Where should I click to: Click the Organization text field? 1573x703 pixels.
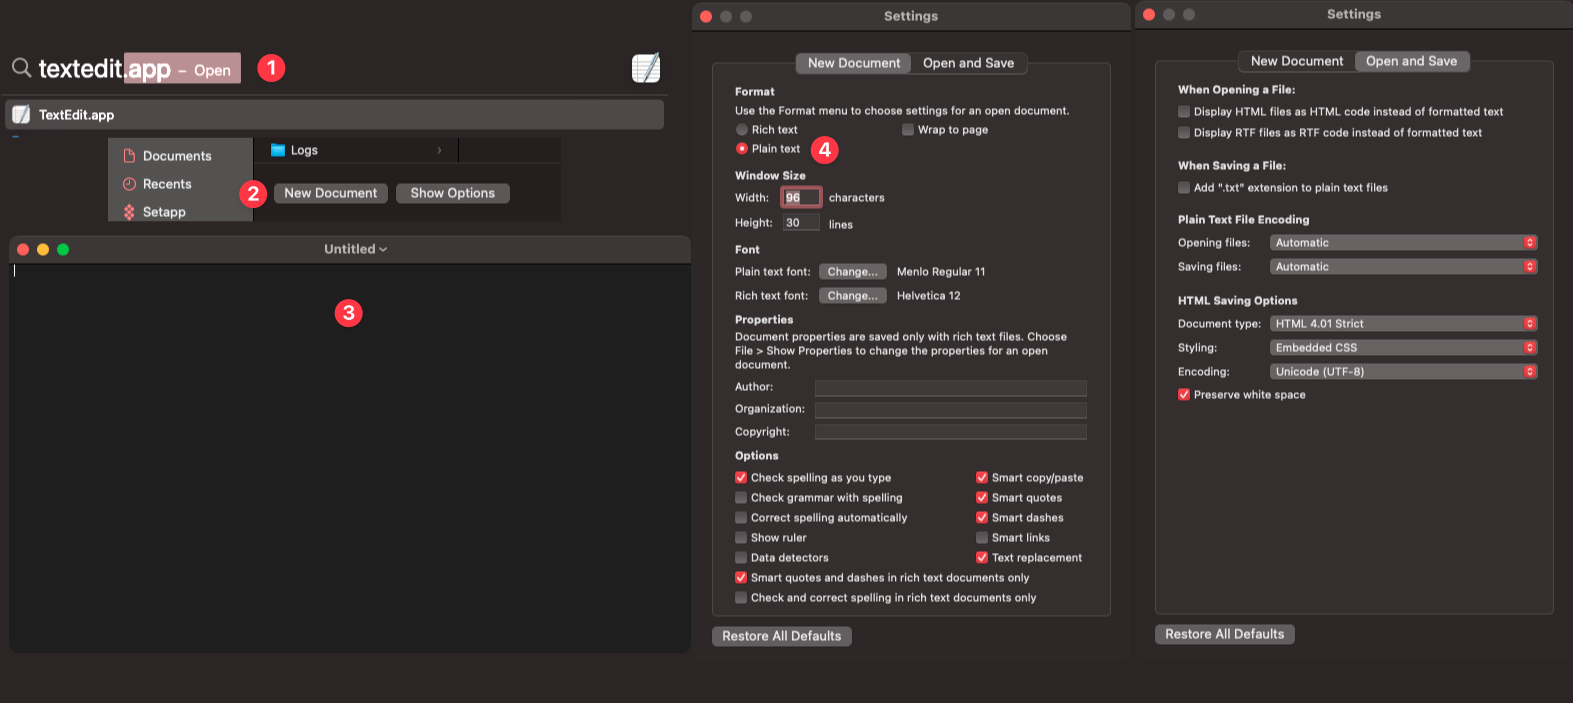click(x=950, y=410)
